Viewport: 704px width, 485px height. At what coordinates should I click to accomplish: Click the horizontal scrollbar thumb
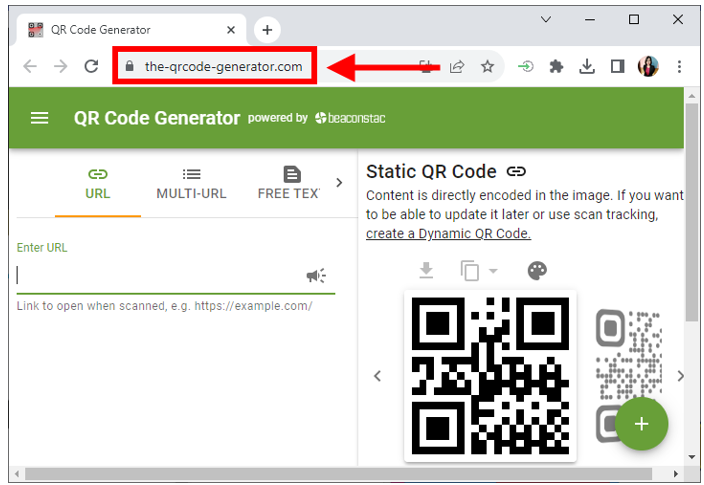click(338, 474)
